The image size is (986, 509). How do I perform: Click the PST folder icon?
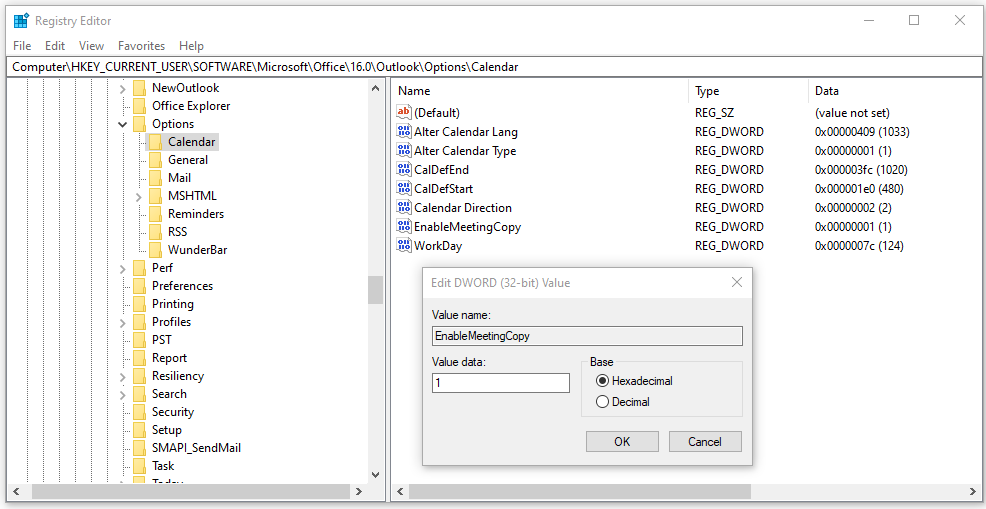click(140, 340)
